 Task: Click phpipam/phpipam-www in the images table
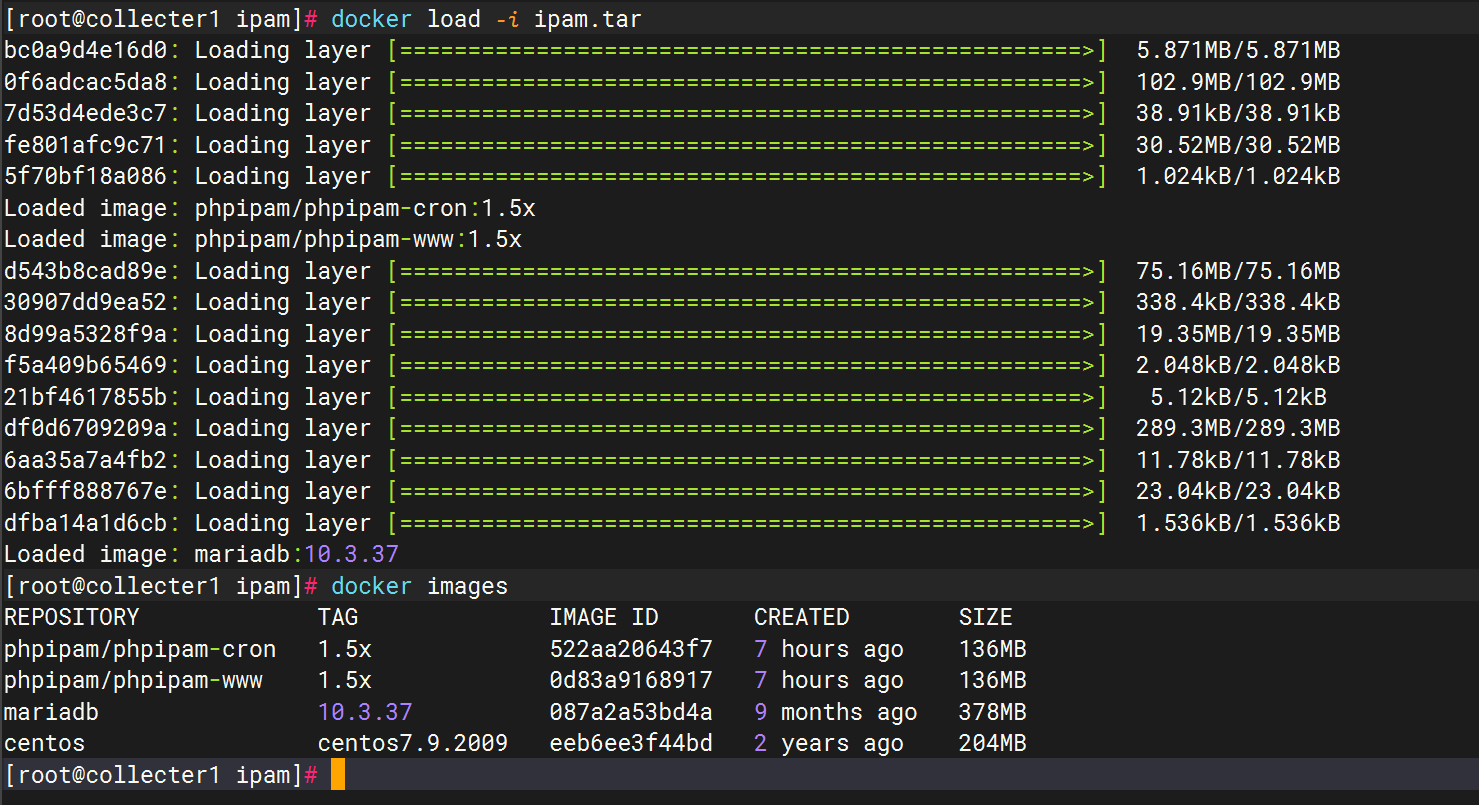click(133, 680)
